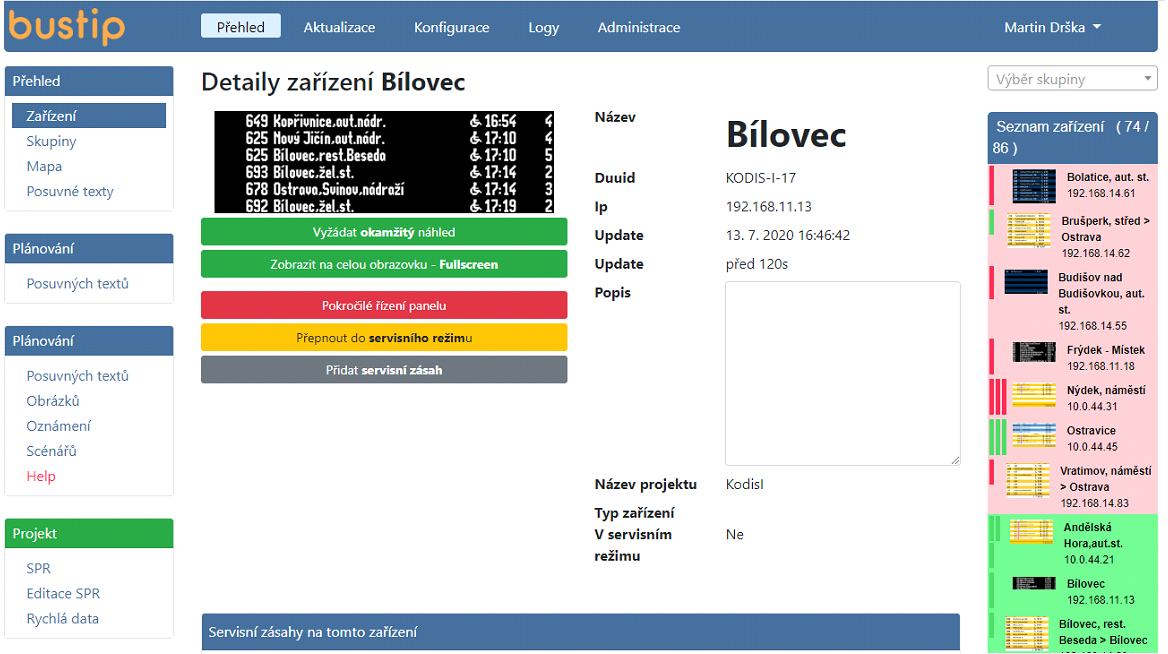
Task: Open Mapa in the sidebar
Action: [44, 166]
